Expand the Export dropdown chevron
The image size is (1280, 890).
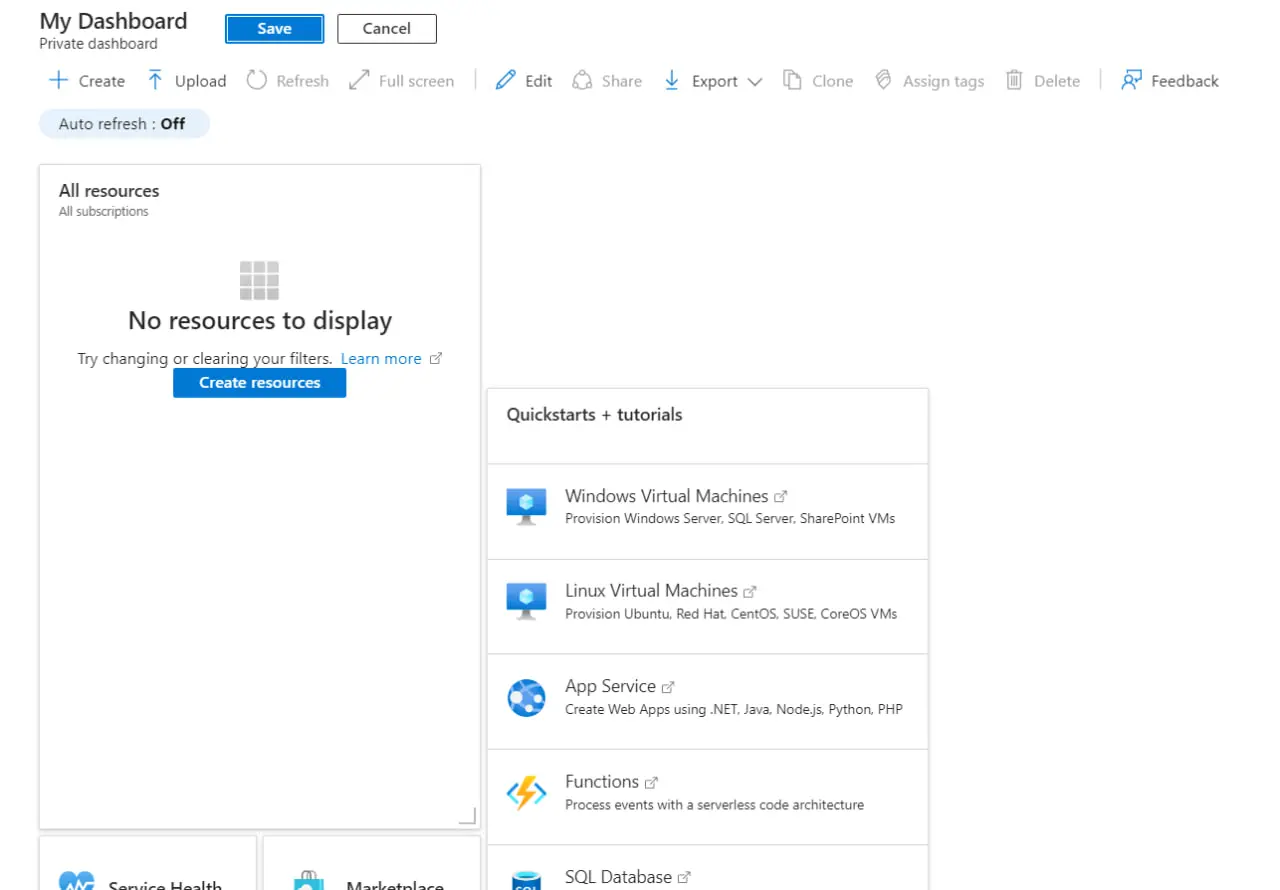click(x=755, y=82)
